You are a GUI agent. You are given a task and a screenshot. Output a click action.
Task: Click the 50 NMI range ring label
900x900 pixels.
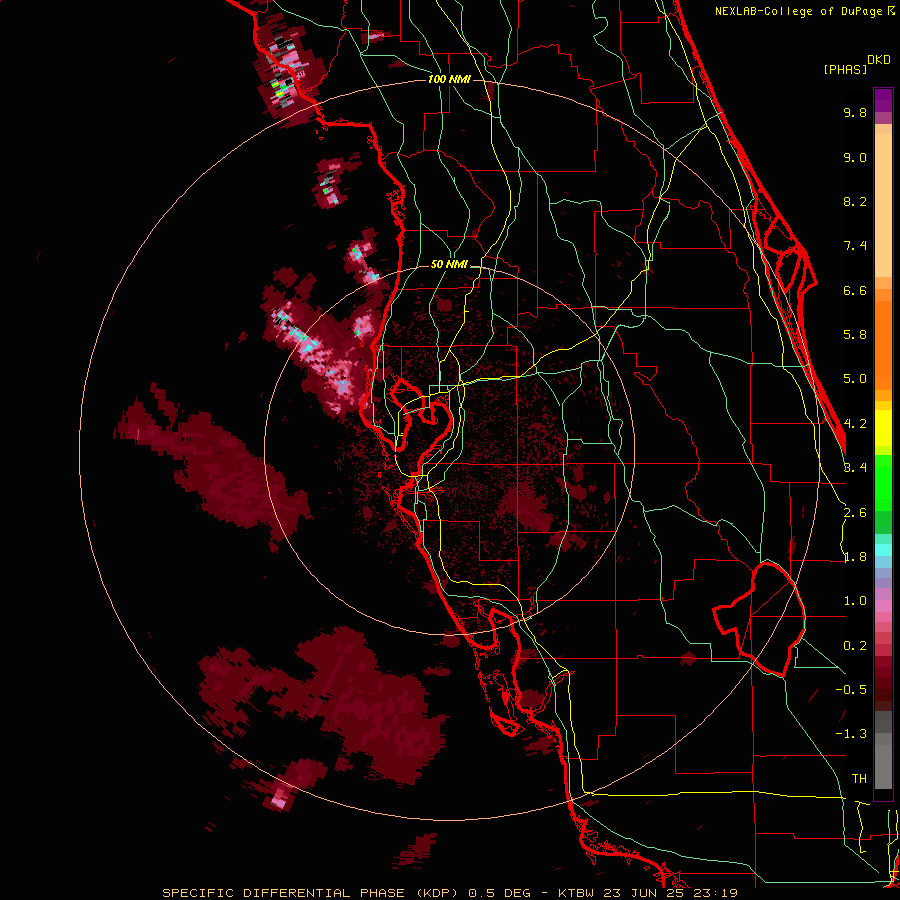(x=449, y=264)
